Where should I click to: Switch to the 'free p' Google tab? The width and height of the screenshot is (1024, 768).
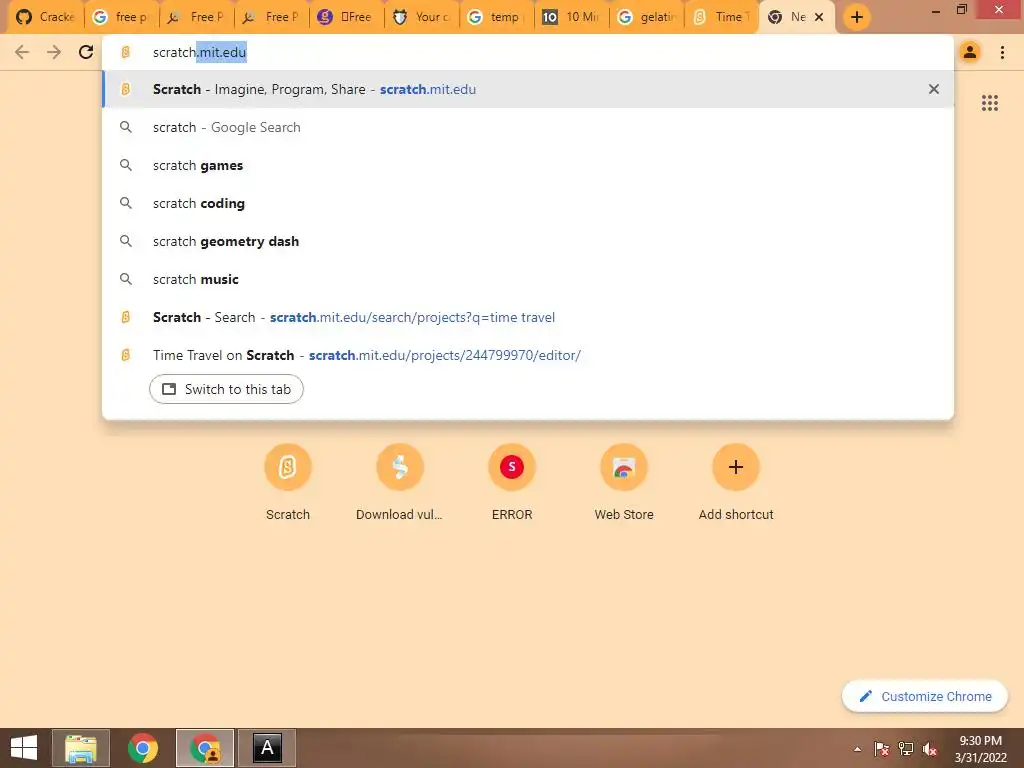121,17
